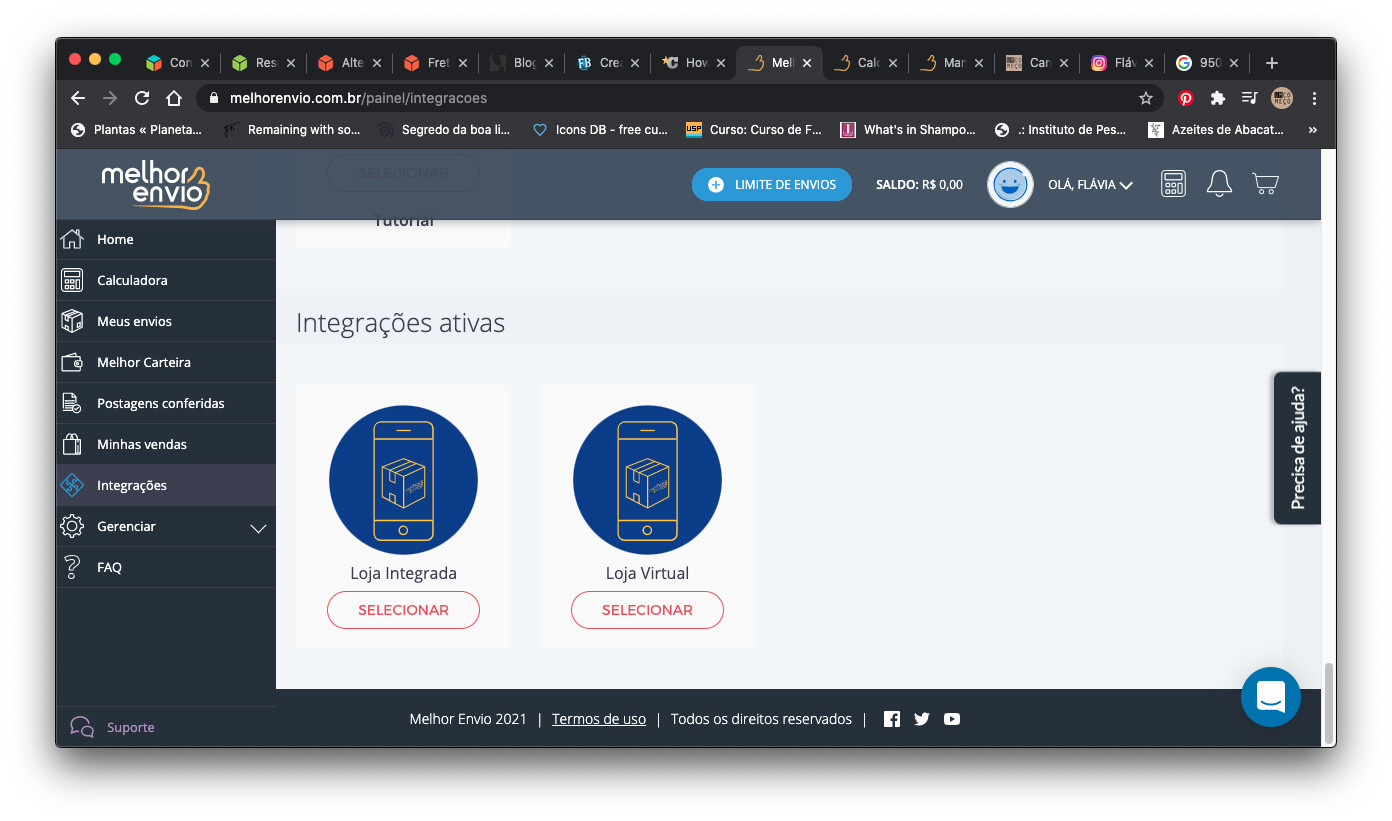Open notifications bell icon
The width and height of the screenshot is (1392, 821).
(1219, 184)
